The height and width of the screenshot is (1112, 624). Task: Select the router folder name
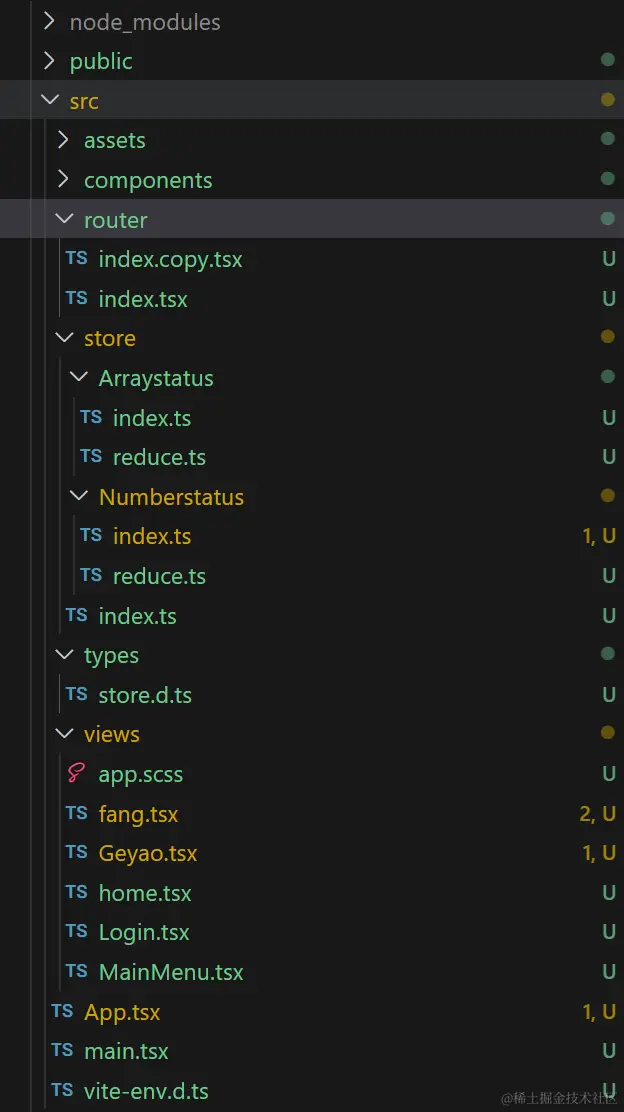[116, 220]
